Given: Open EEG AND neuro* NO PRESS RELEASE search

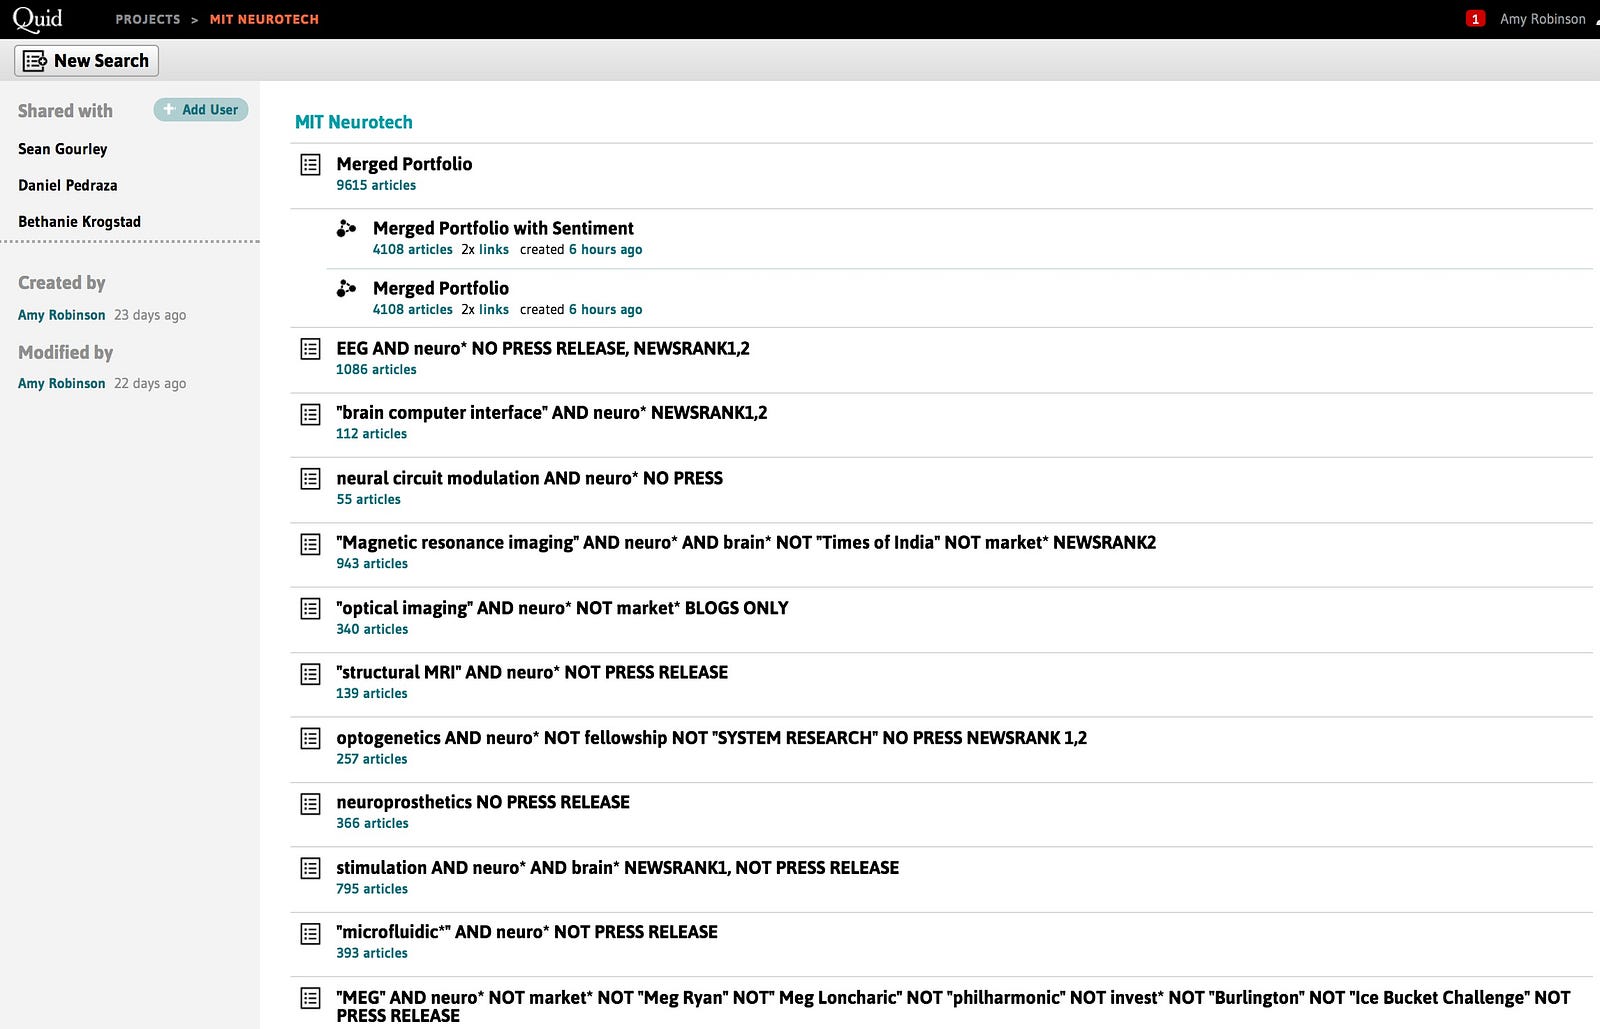Looking at the screenshot, I should 543,348.
